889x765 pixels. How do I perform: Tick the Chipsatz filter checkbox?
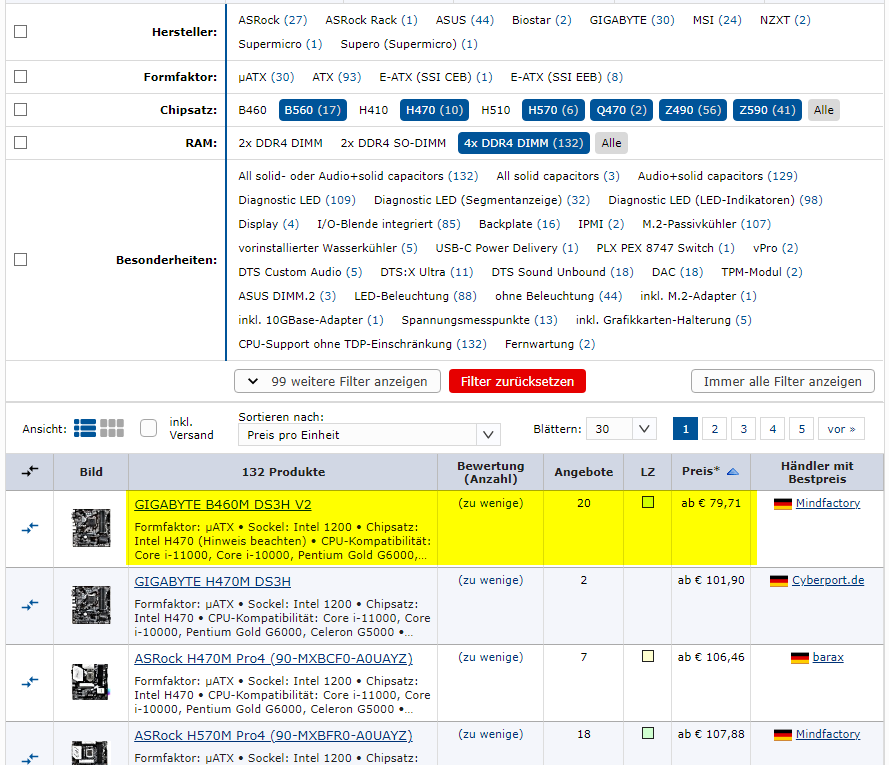[20, 109]
